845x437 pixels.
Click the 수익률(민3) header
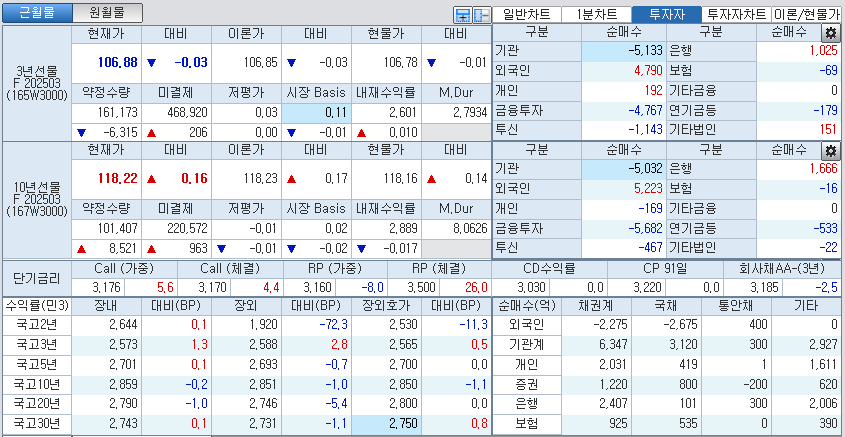tap(37, 306)
